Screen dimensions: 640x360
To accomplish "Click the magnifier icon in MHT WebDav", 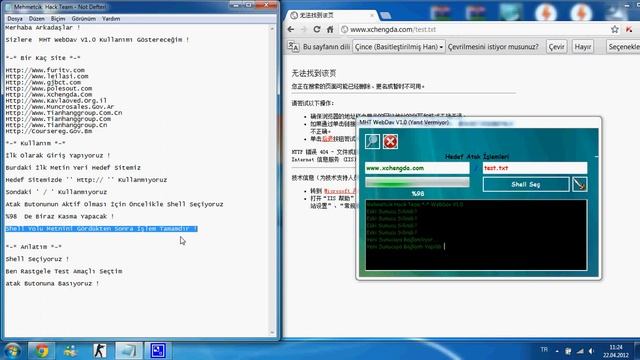I will (x=372, y=141).
